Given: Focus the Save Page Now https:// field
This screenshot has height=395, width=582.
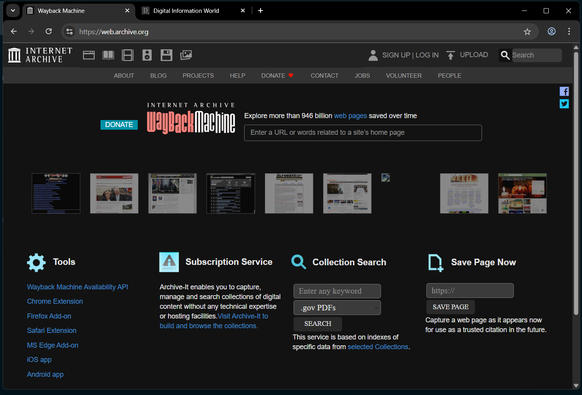Looking at the screenshot, I should tap(470, 291).
